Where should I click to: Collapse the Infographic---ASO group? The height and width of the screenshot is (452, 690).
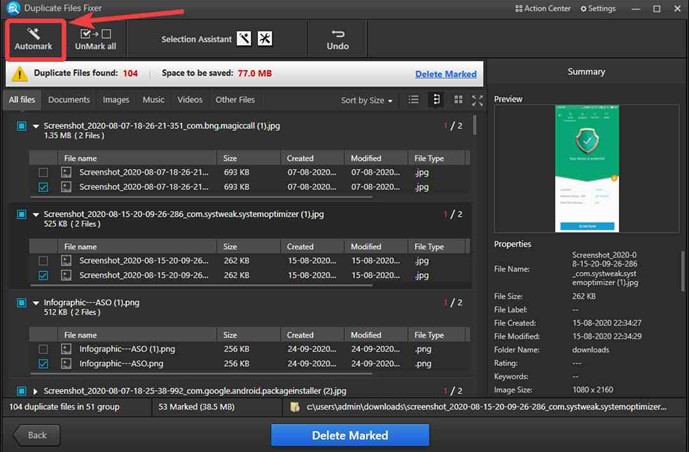coord(36,303)
